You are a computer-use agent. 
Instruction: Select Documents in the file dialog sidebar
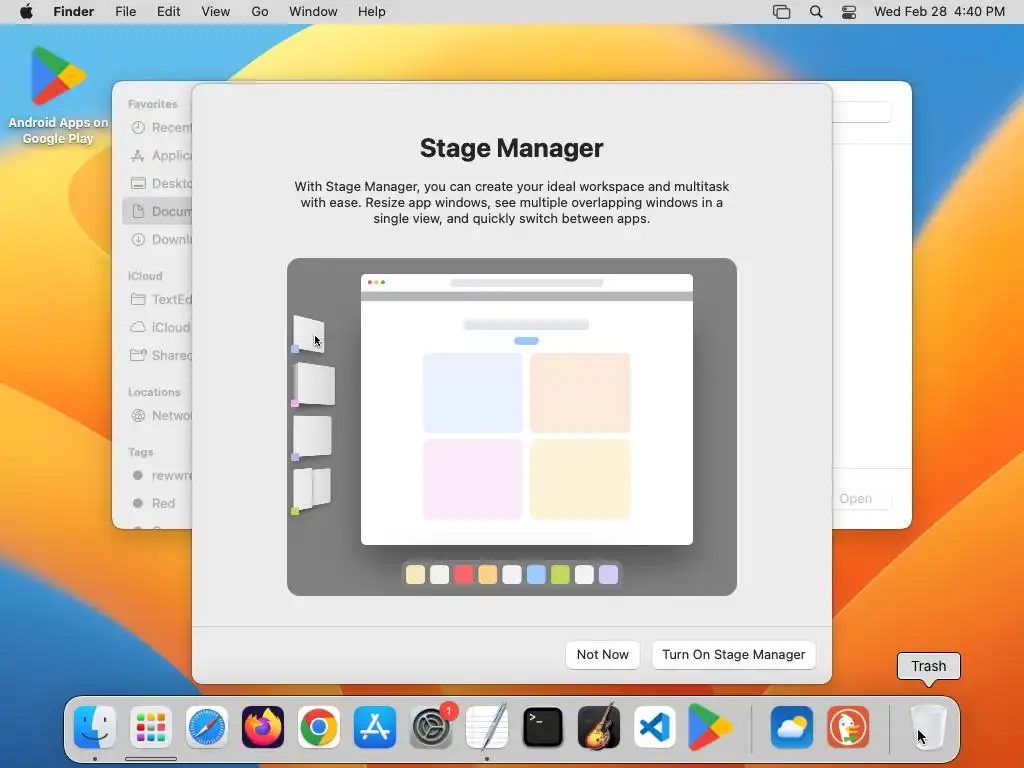click(157, 212)
